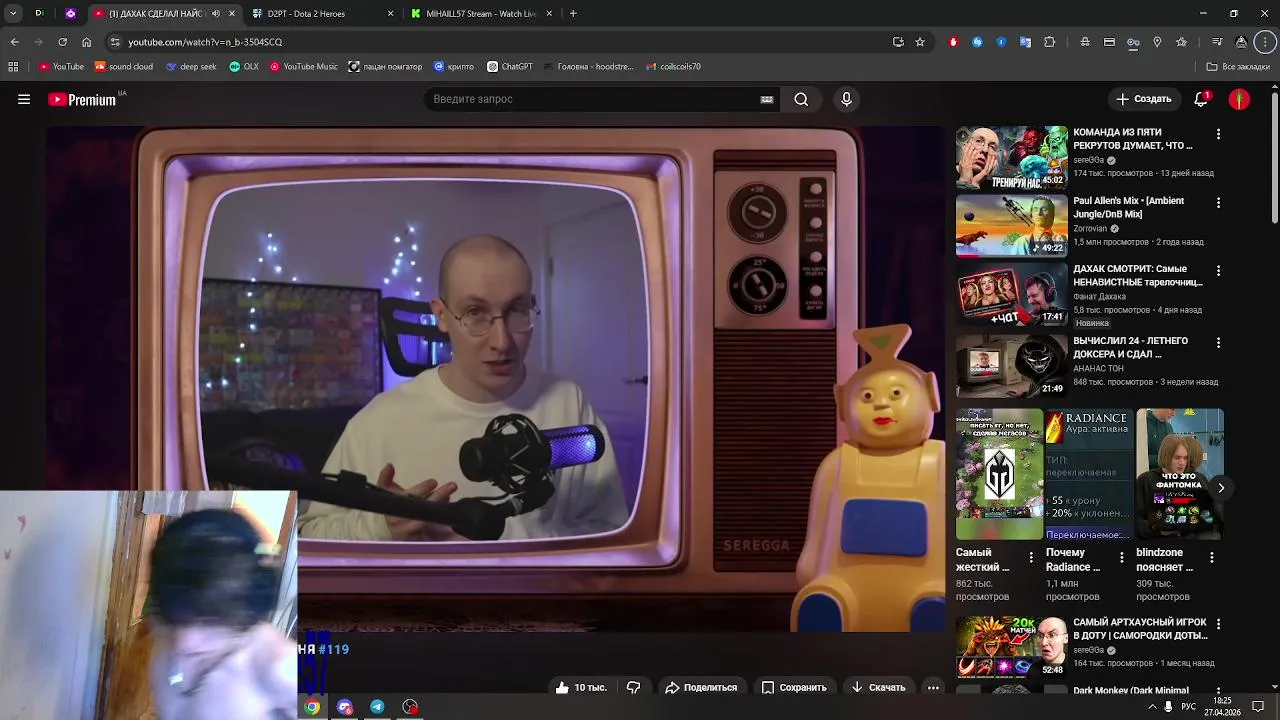Open the САМЫЙ АРТХАУСНЫЙ ИГРОК video thumbnail
1280x720 pixels.
coord(1011,647)
